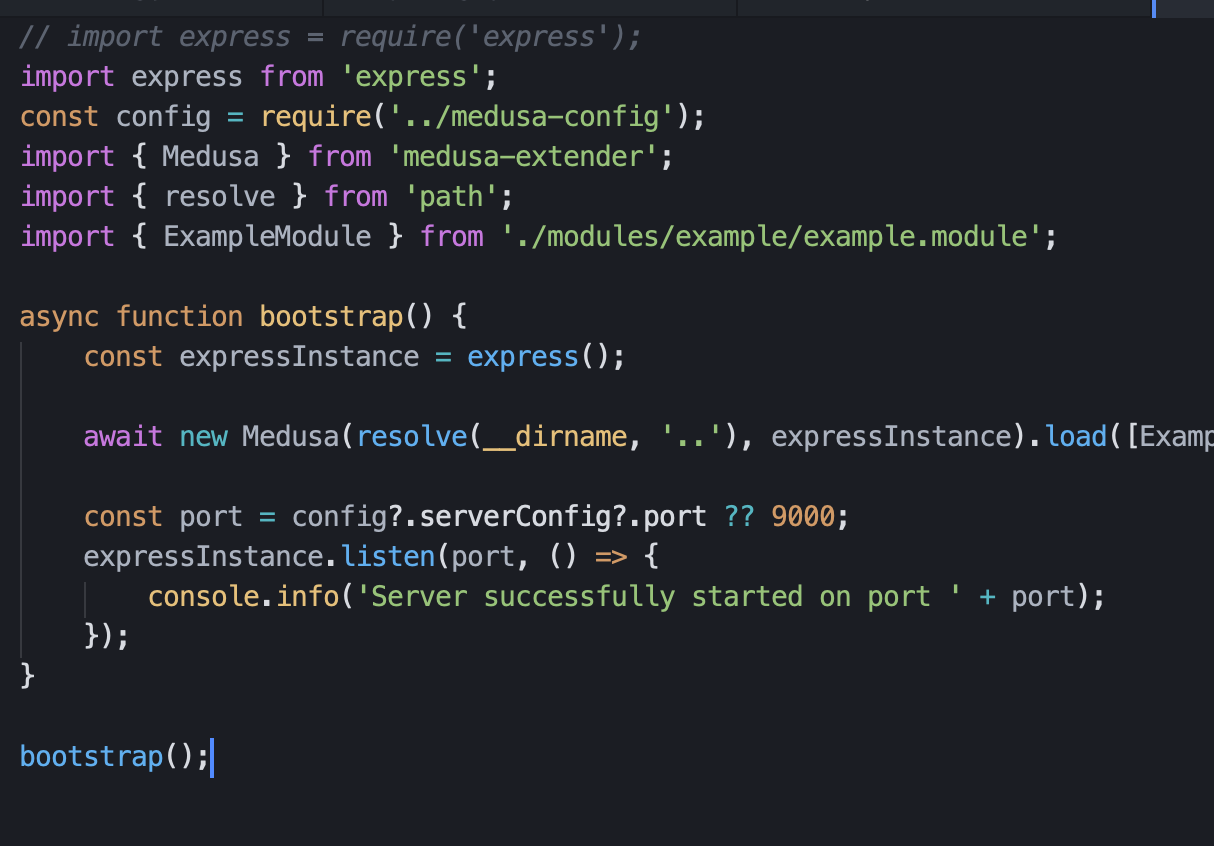Place cursor on the 'await new Medusa' line

tap(300, 436)
